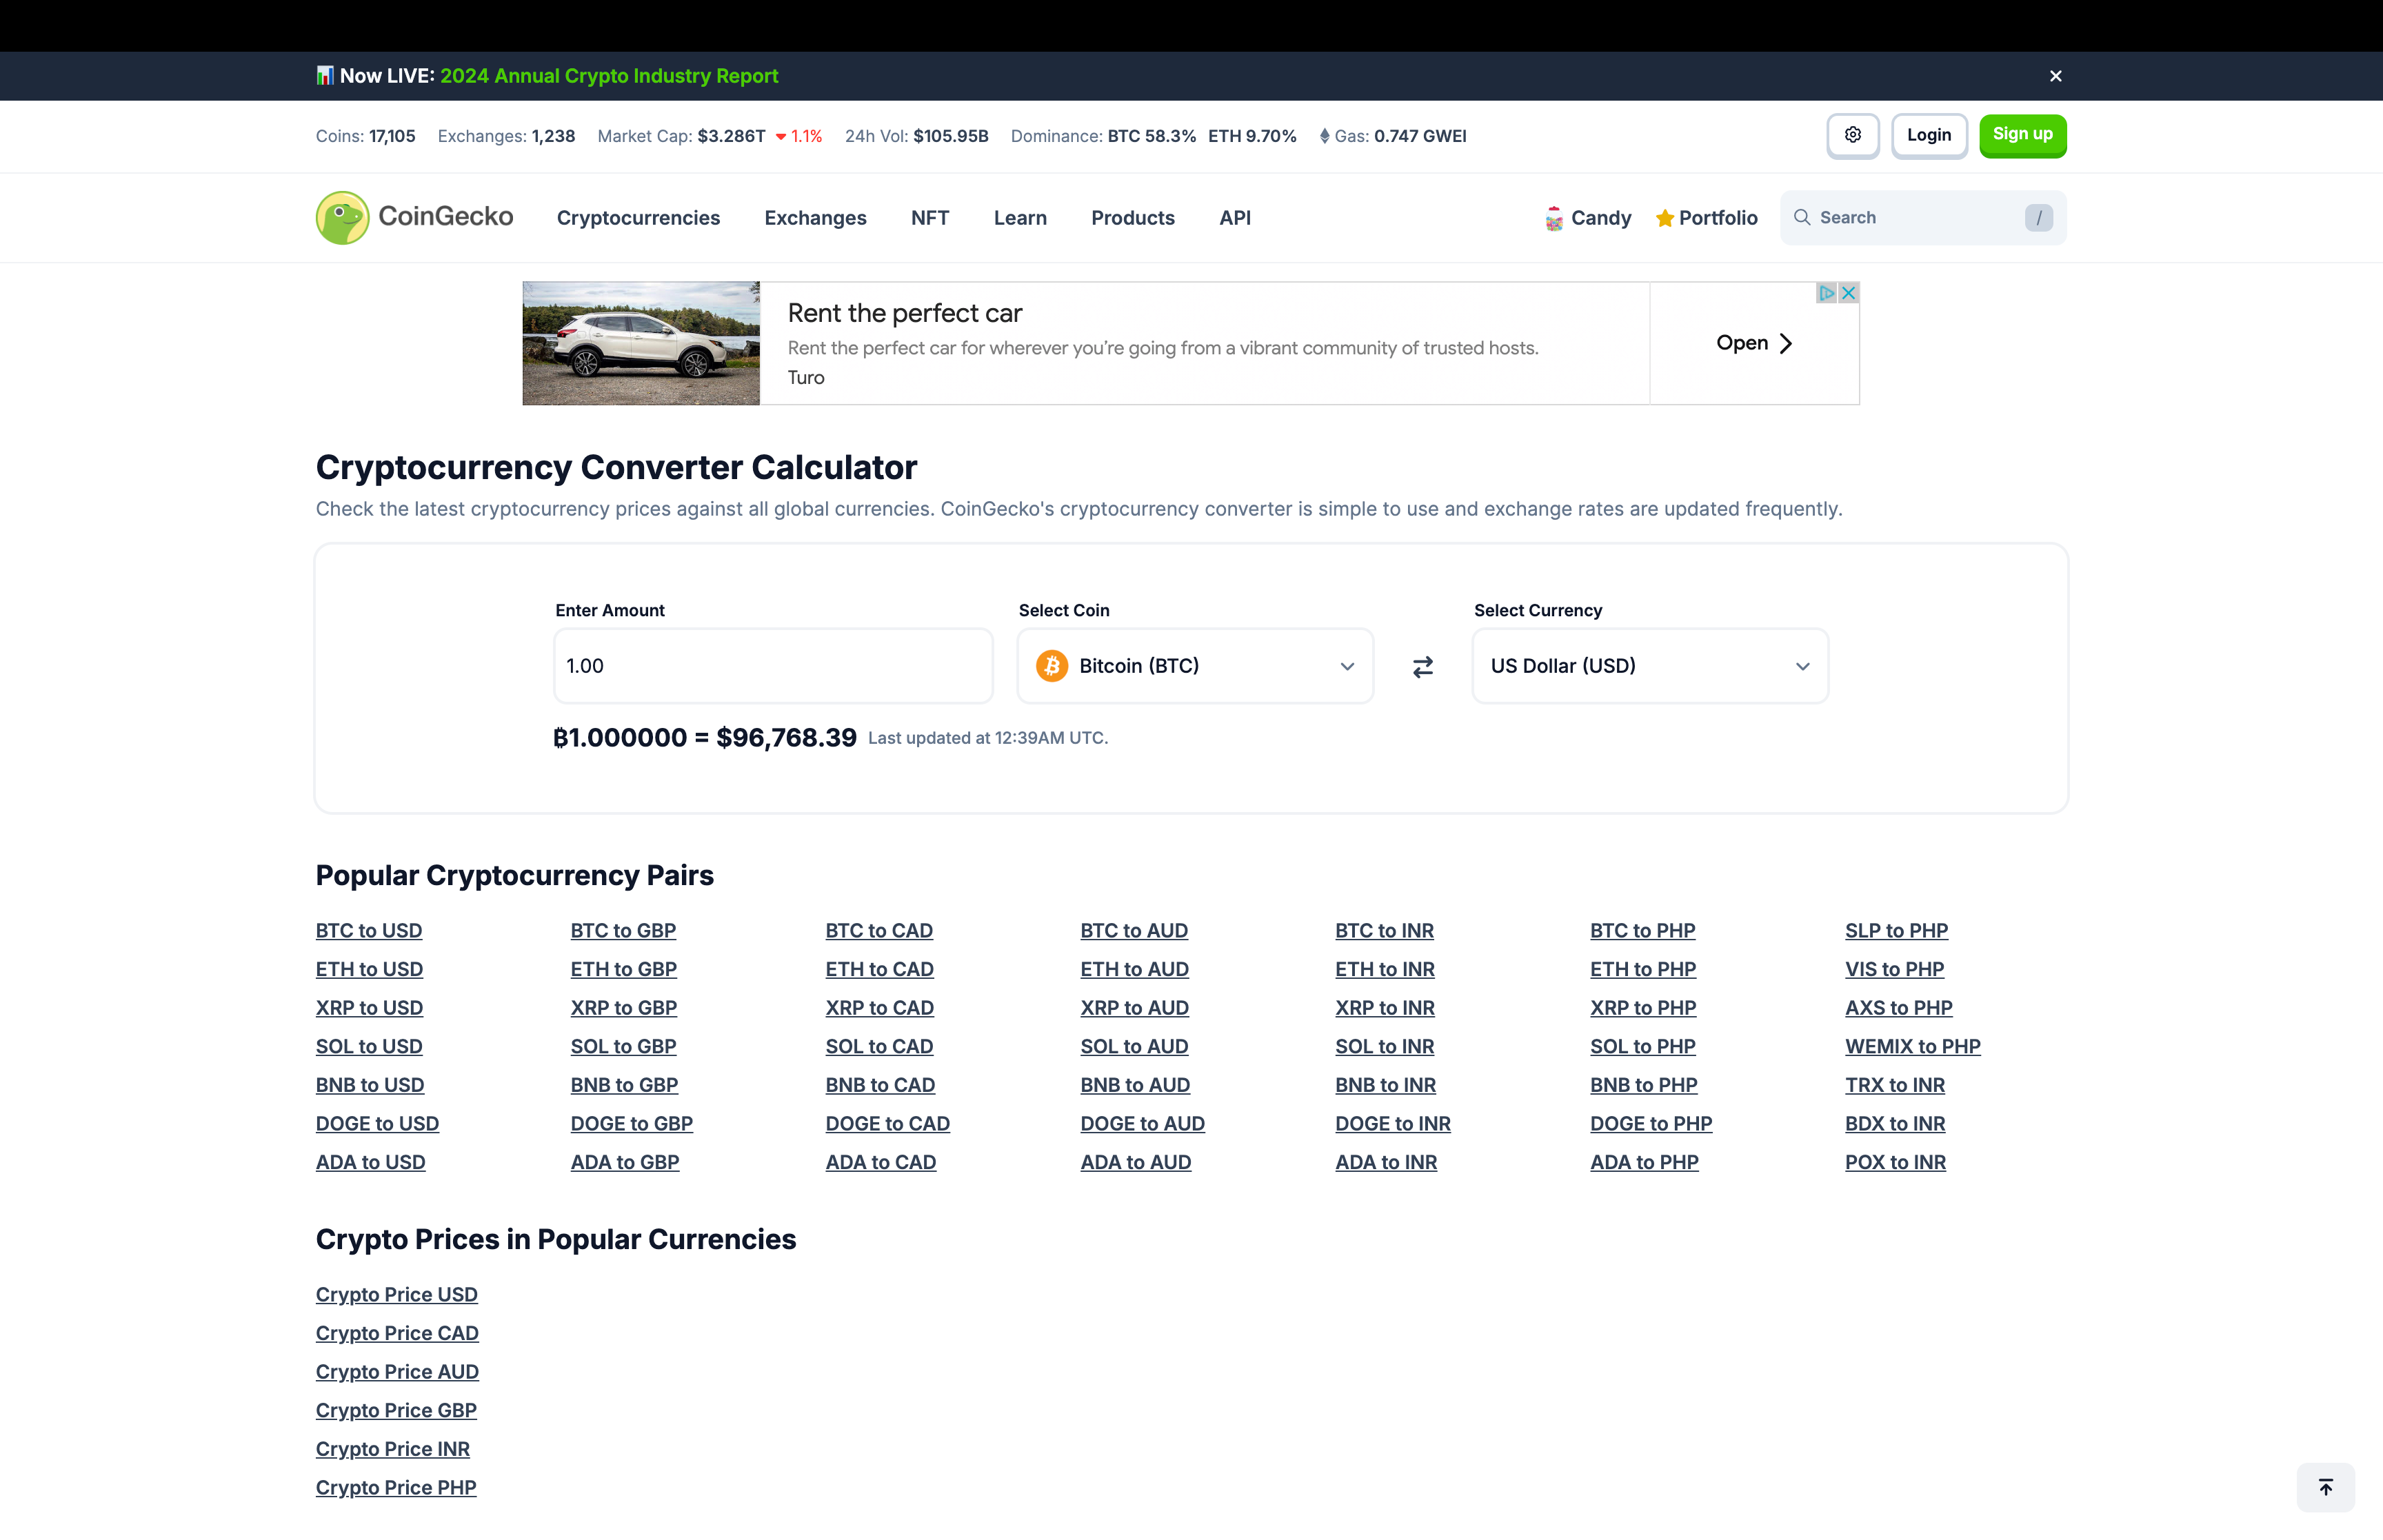Viewport: 2383px width, 1540px height.
Task: Open the Learn menu
Action: pos(1020,218)
